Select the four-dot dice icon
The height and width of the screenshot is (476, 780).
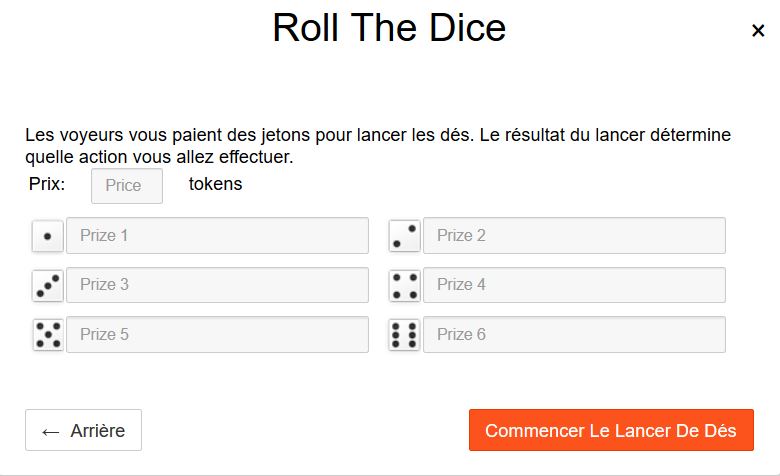[x=404, y=285]
